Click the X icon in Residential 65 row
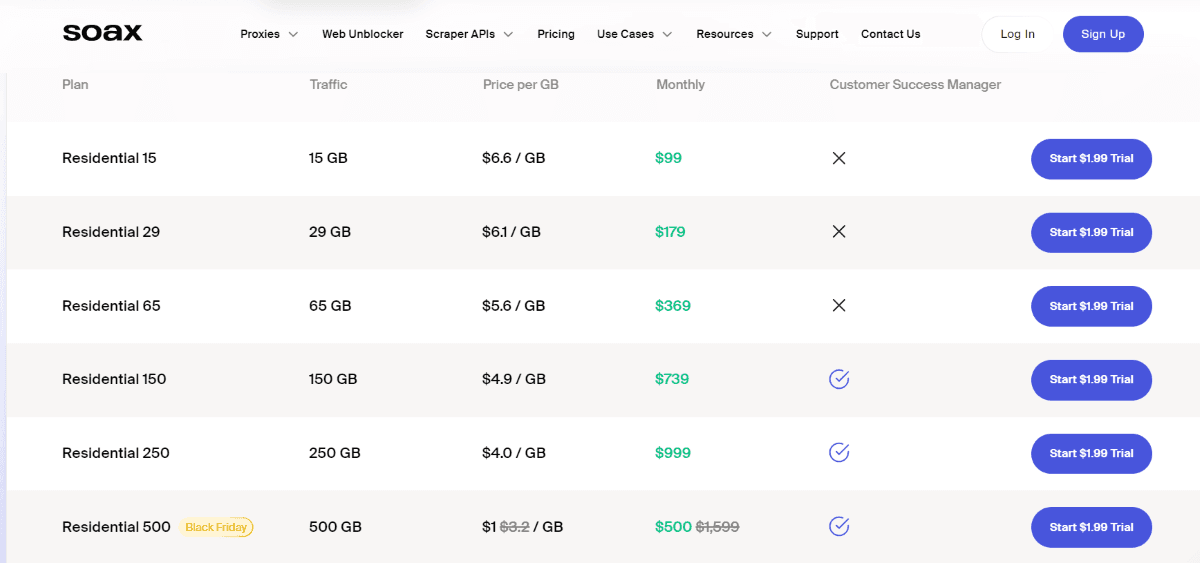 click(x=839, y=306)
